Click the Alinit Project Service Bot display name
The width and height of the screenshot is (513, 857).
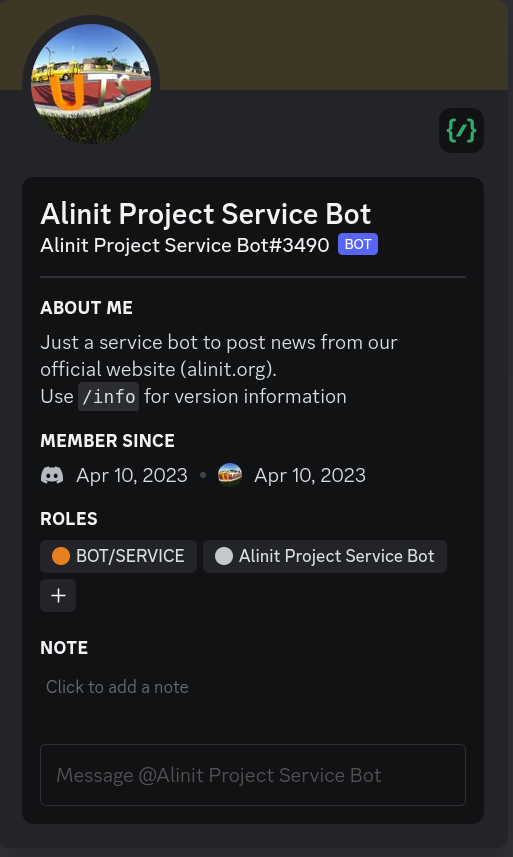[206, 213]
